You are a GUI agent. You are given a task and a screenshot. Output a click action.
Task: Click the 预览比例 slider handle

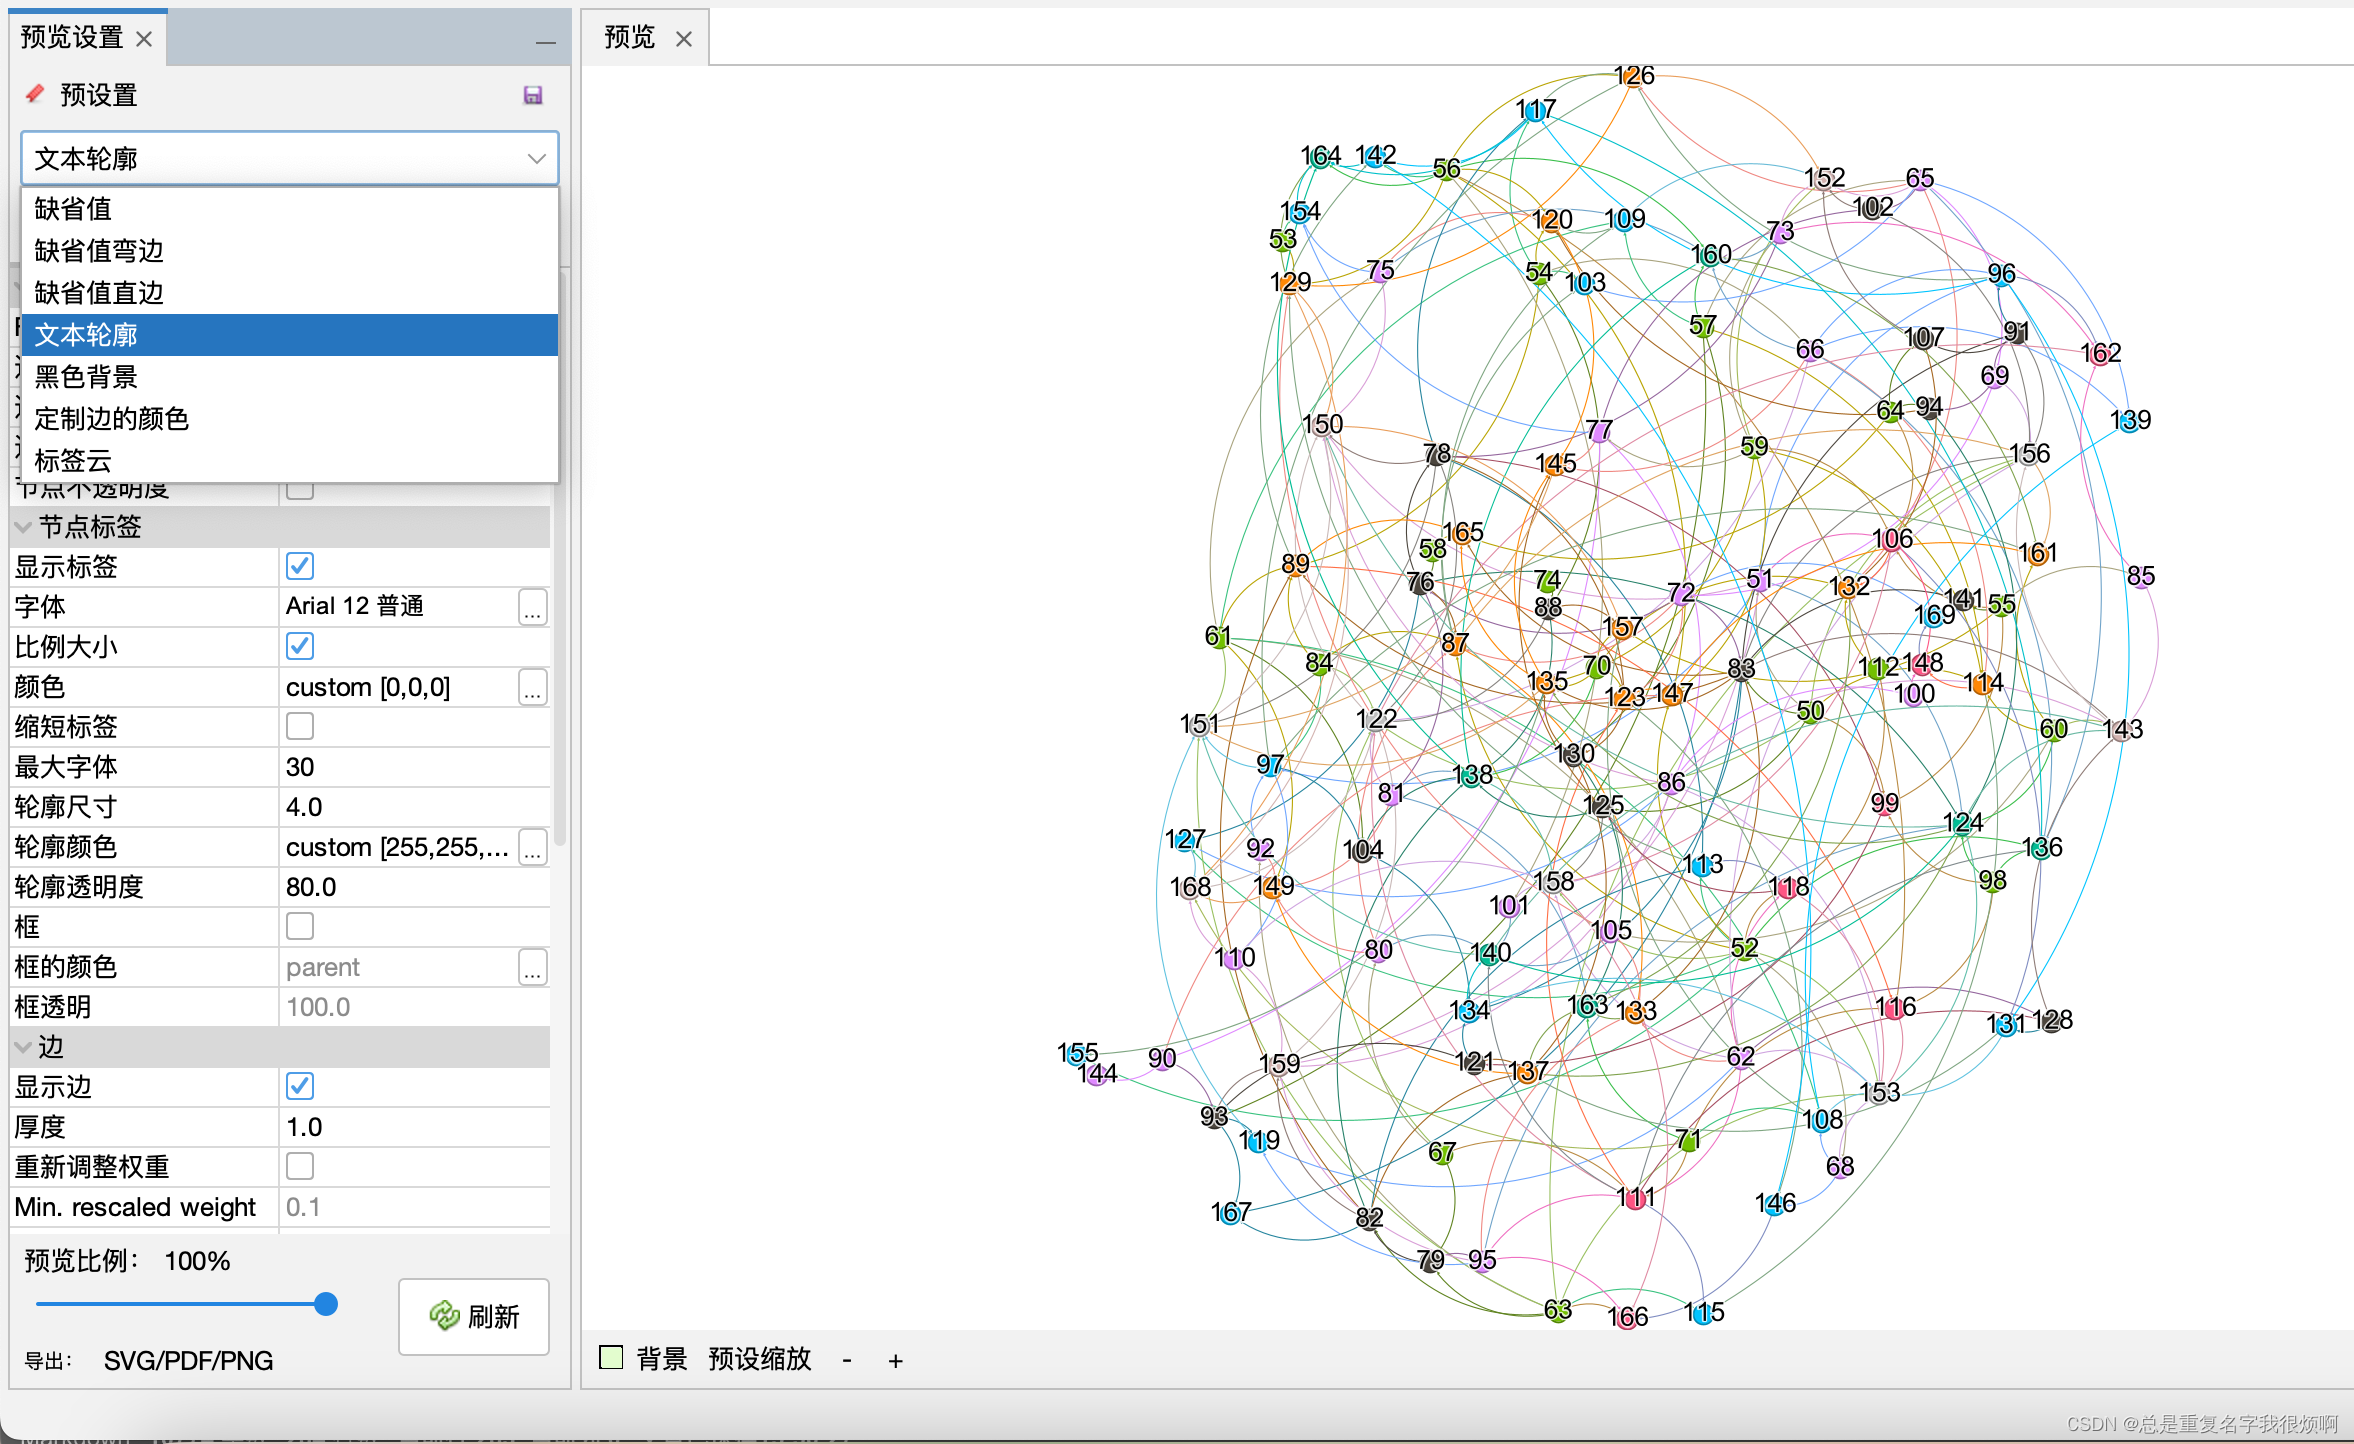pyautogui.click(x=325, y=1304)
